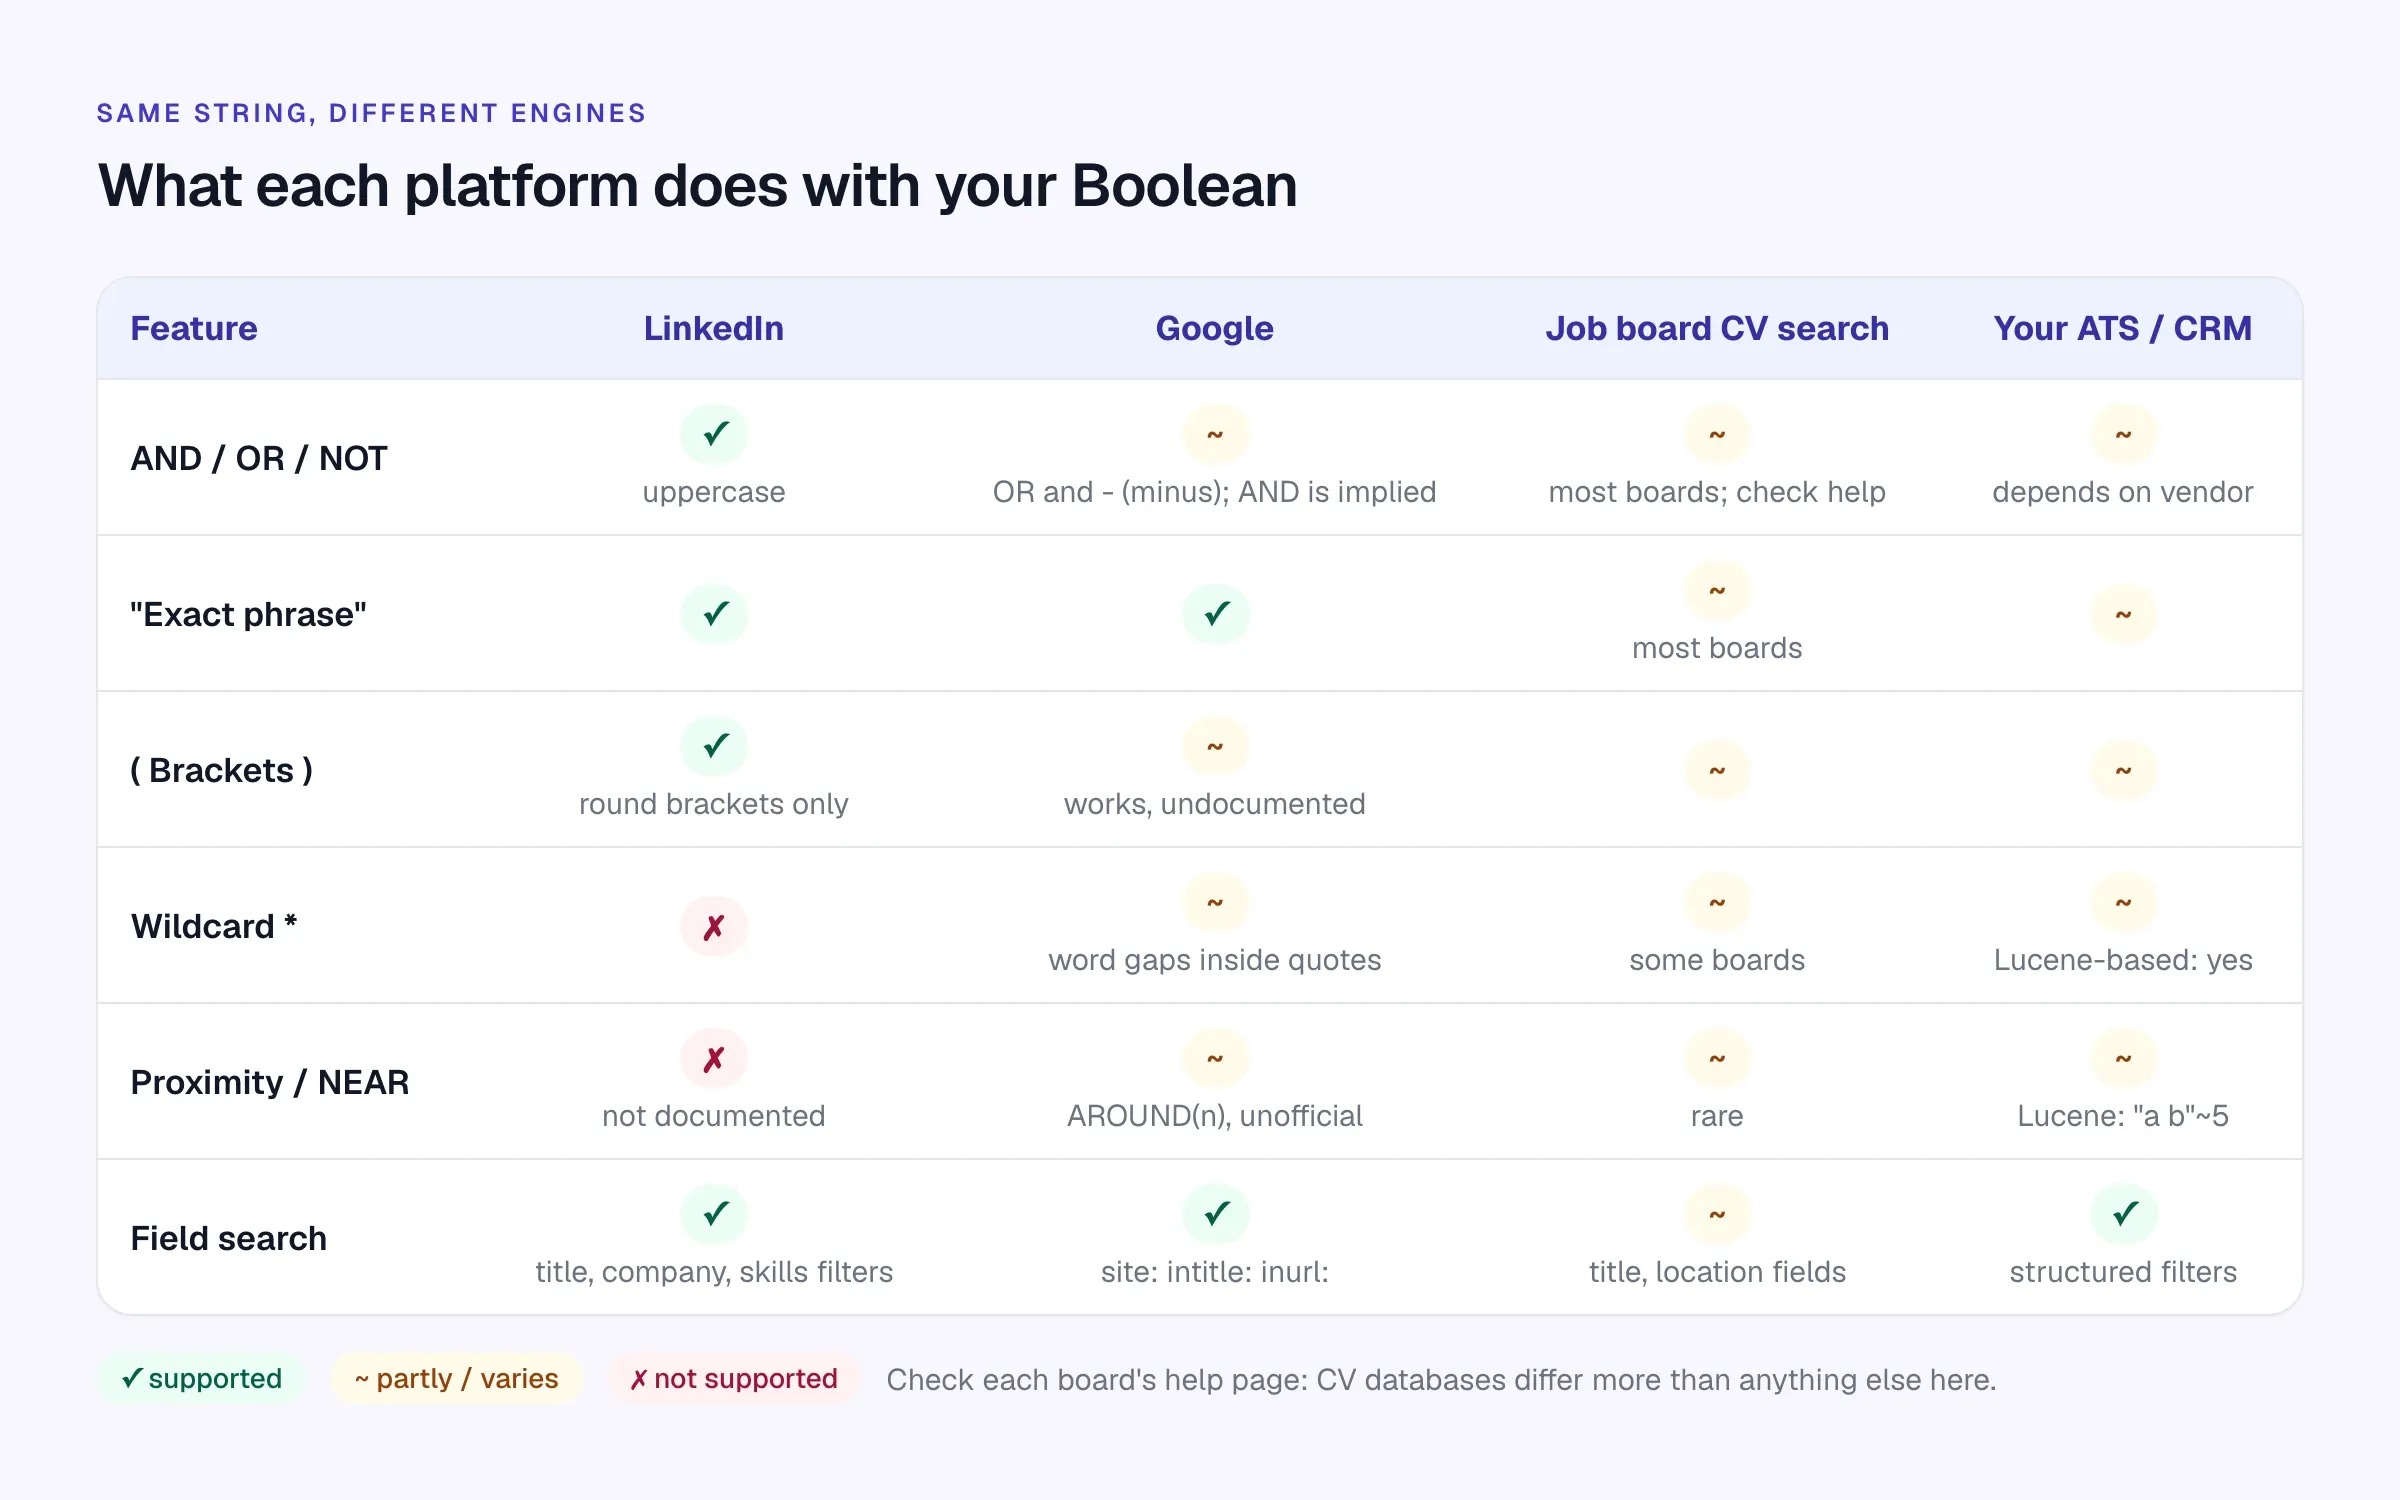Click Google checkmark in Field search row
The height and width of the screenshot is (1500, 2400).
pyautogui.click(x=1215, y=1214)
